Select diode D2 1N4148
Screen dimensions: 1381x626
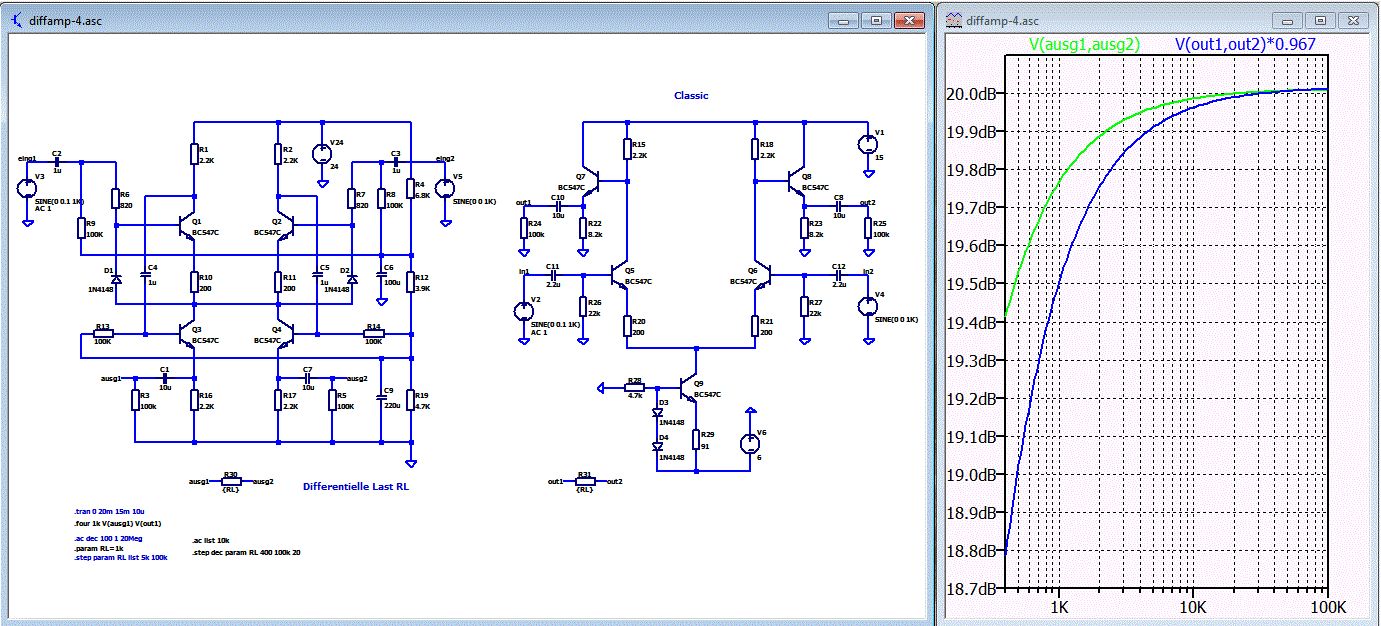(x=351, y=279)
